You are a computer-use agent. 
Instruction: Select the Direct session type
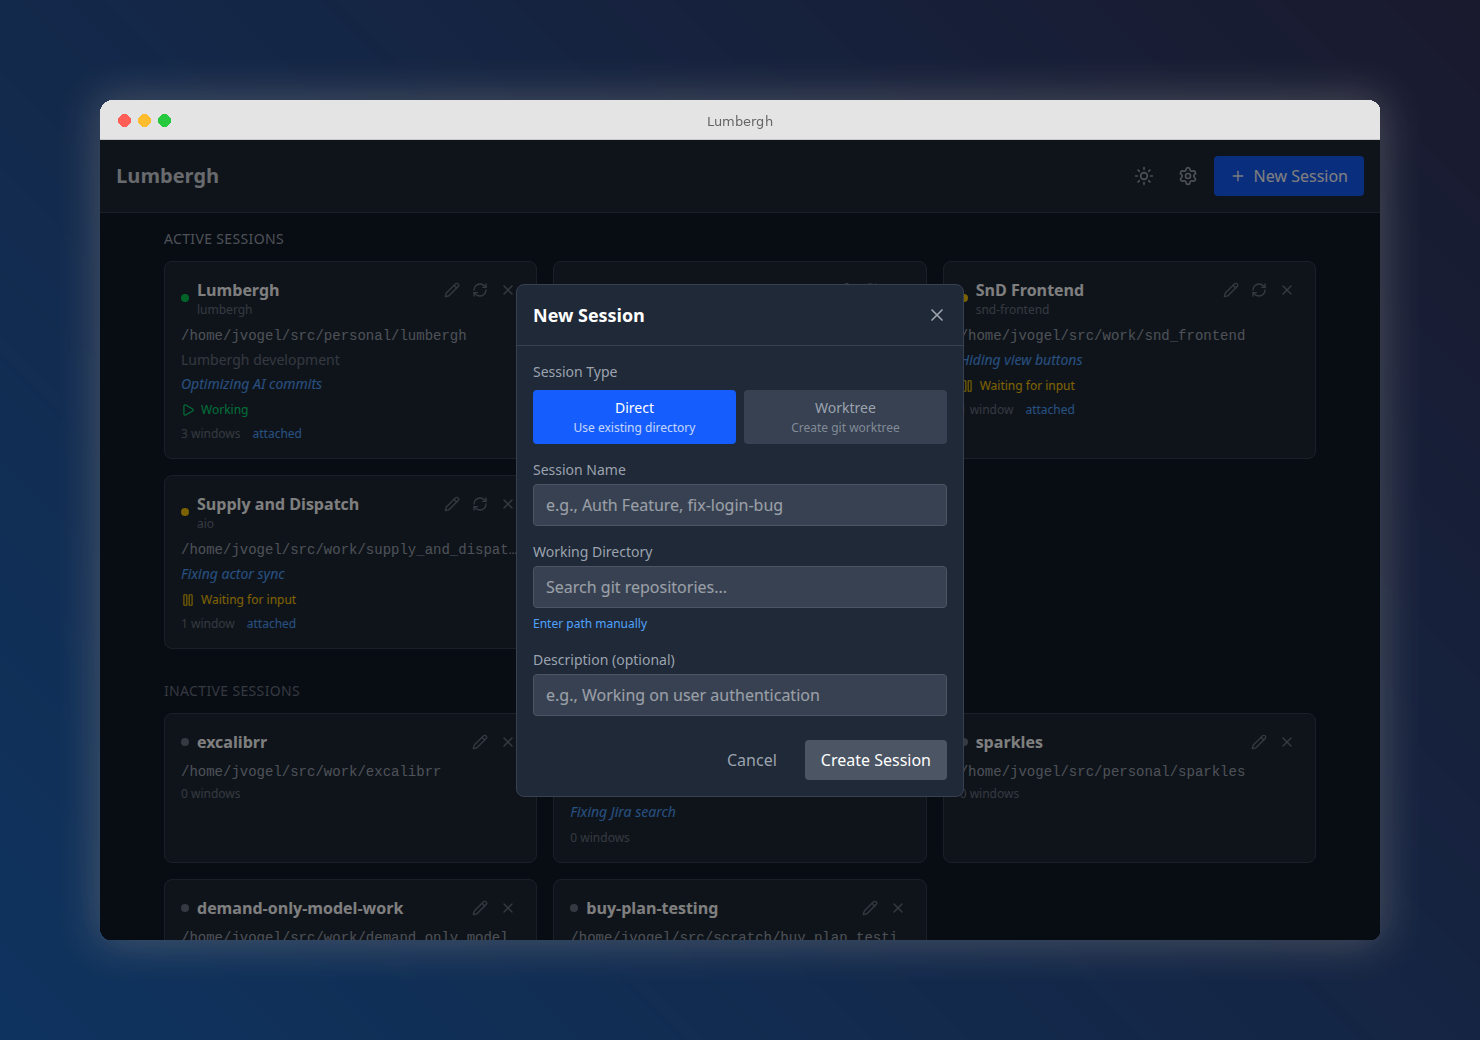click(x=634, y=417)
